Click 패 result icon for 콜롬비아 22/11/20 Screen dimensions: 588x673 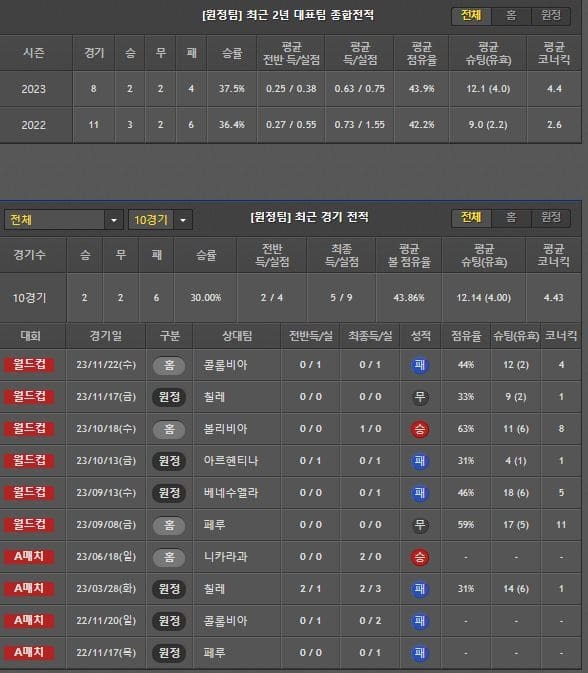[x=419, y=621]
